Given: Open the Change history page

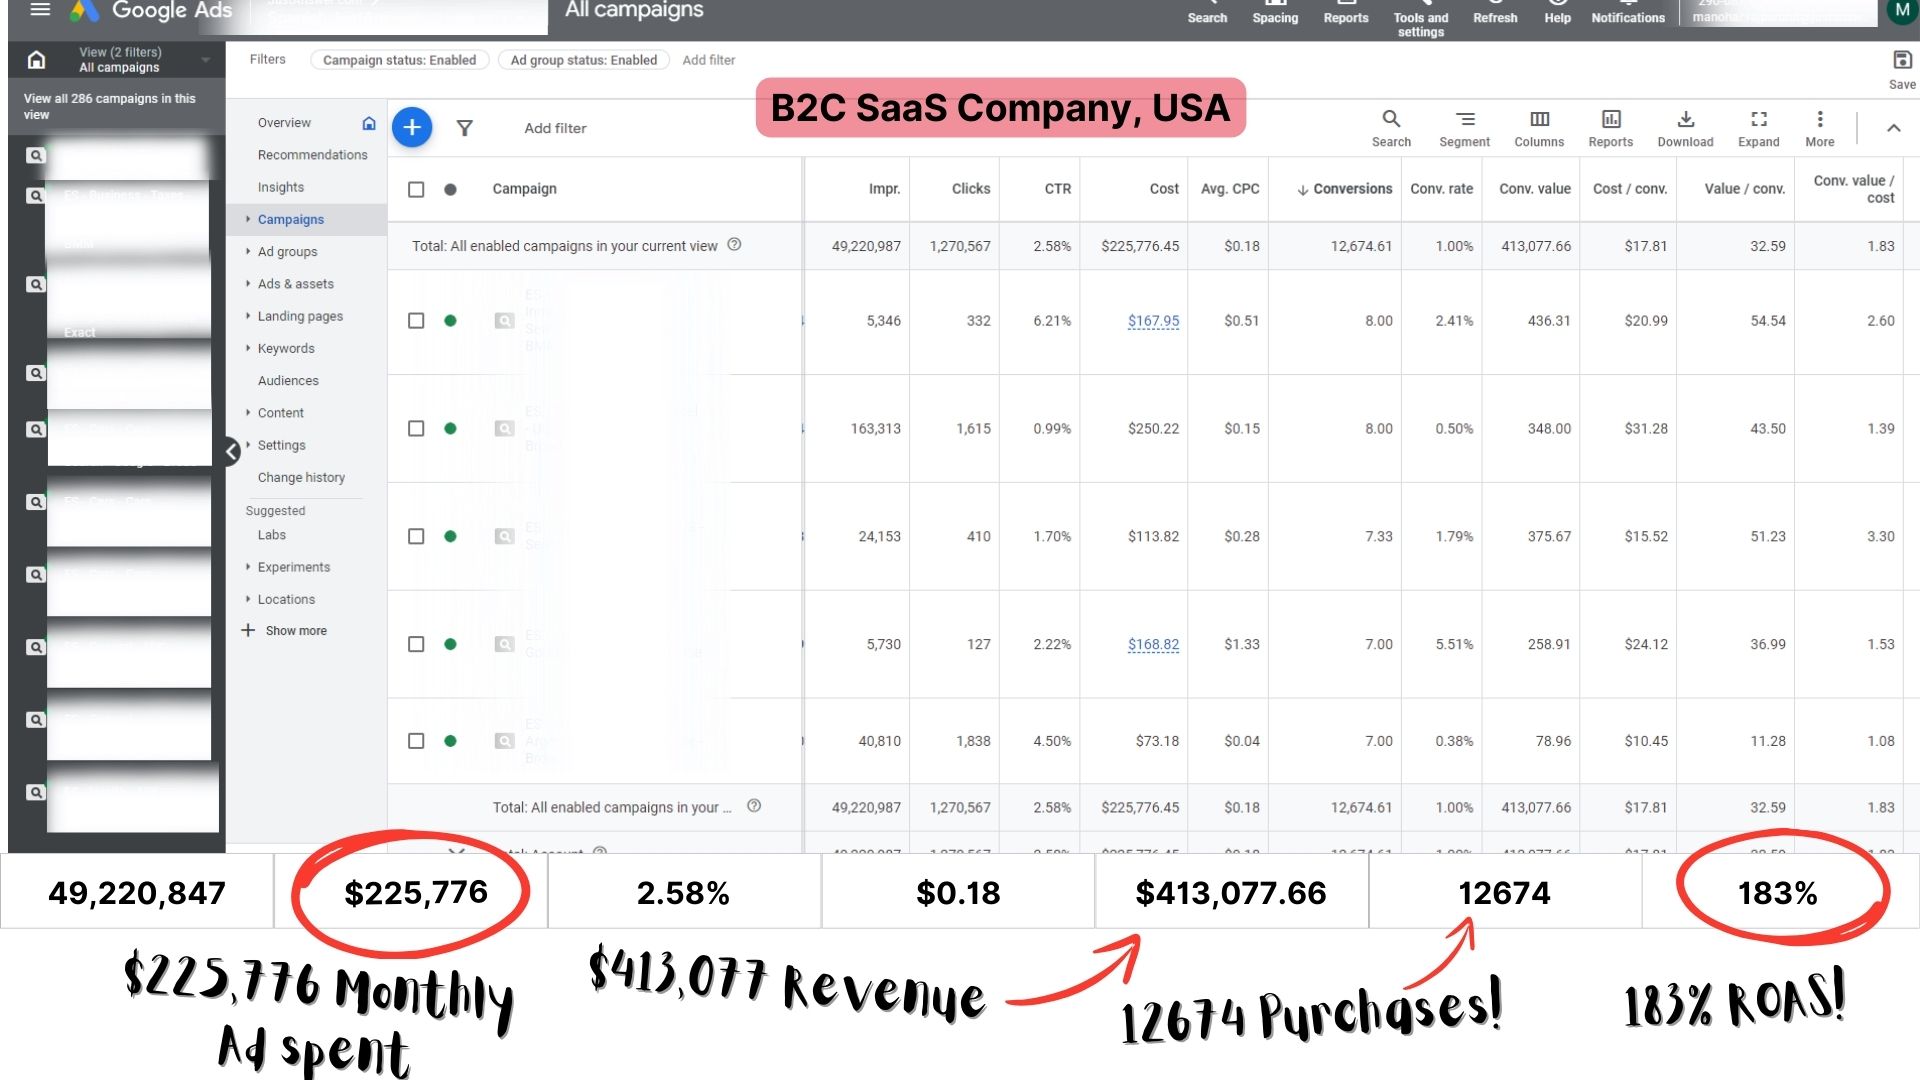Looking at the screenshot, I should pyautogui.click(x=301, y=477).
